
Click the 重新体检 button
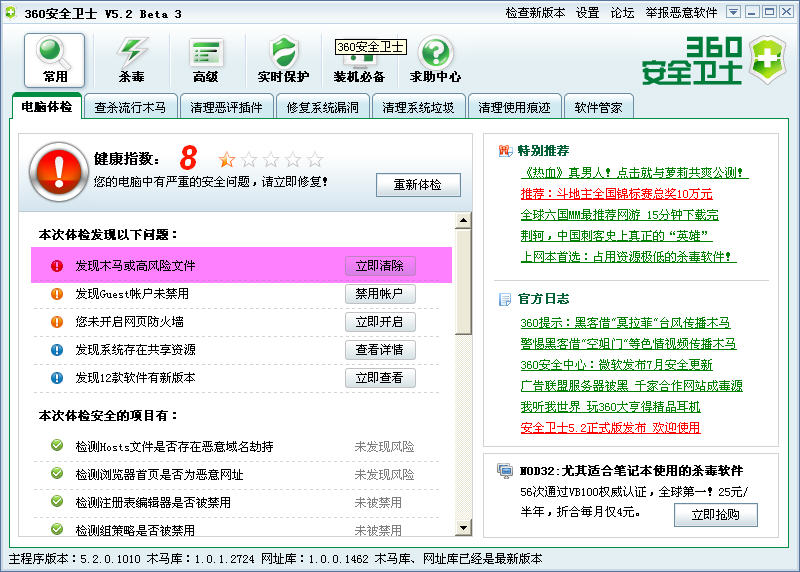point(418,185)
